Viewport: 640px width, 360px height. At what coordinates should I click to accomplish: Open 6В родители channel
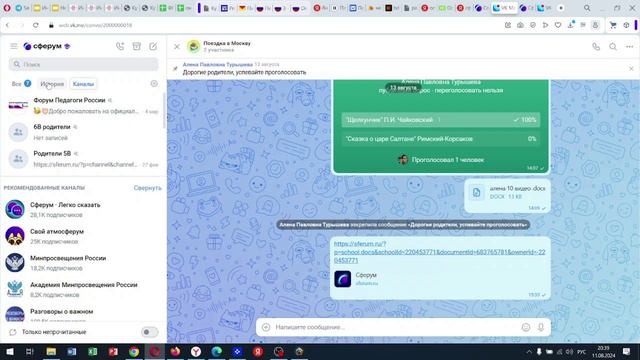point(83,132)
